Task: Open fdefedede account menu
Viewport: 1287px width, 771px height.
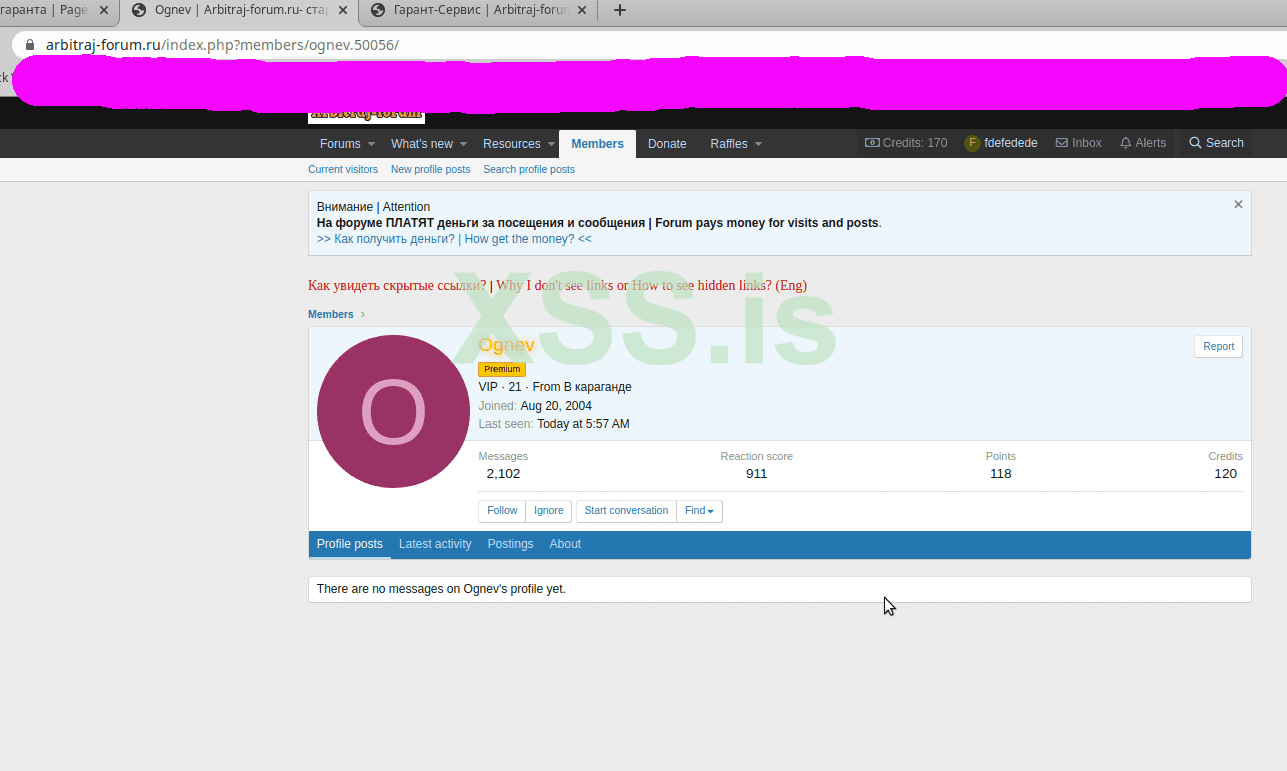Action: (1000, 143)
